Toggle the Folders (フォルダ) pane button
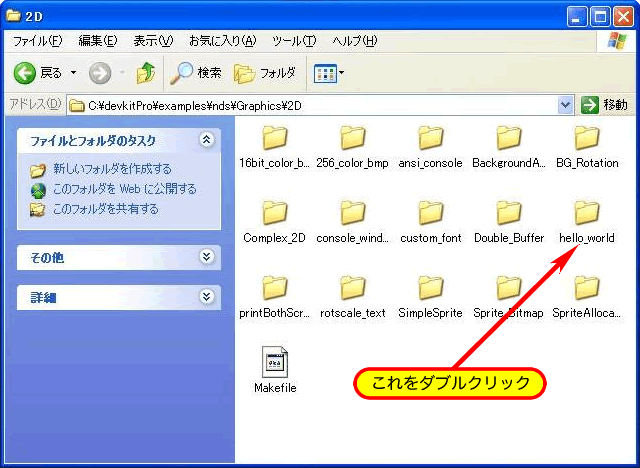Image resolution: width=640 pixels, height=468 pixels. tap(265, 73)
